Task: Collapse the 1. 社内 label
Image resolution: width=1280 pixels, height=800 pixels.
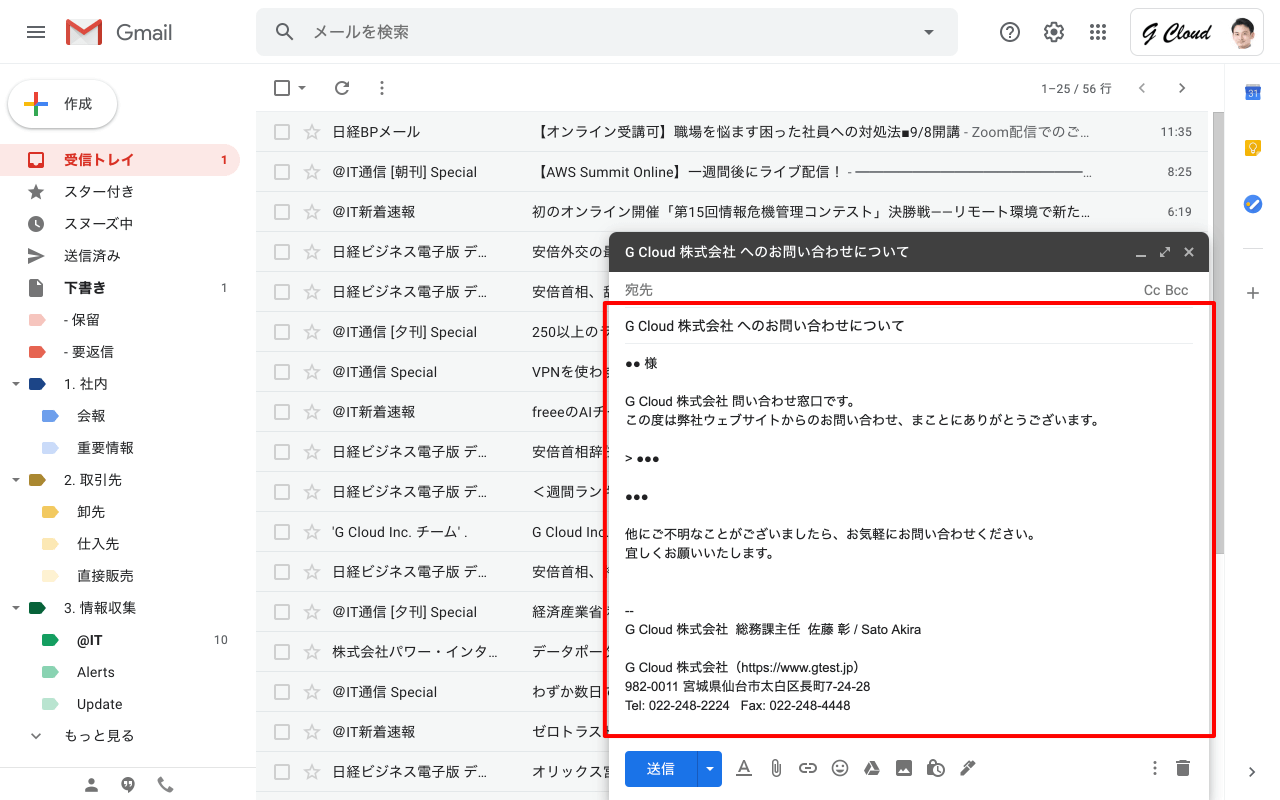Action: point(15,384)
